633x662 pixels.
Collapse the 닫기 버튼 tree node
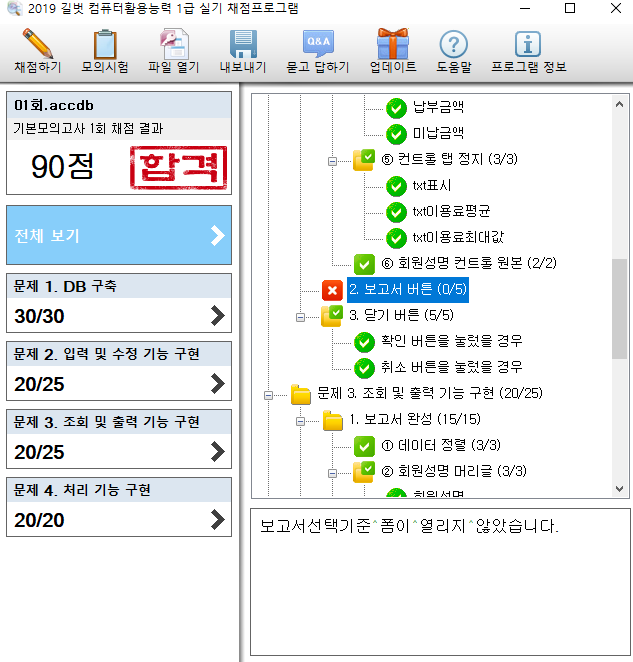(x=301, y=316)
